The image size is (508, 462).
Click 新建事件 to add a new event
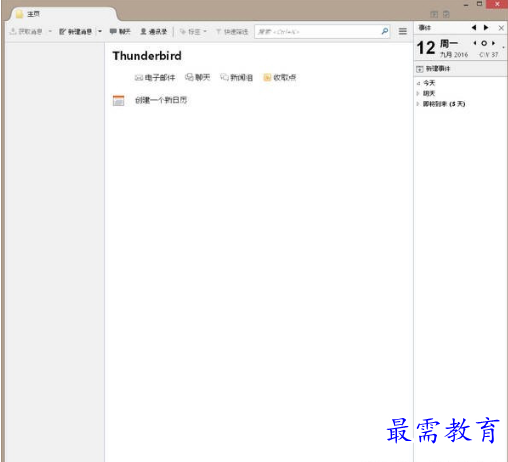click(433, 69)
